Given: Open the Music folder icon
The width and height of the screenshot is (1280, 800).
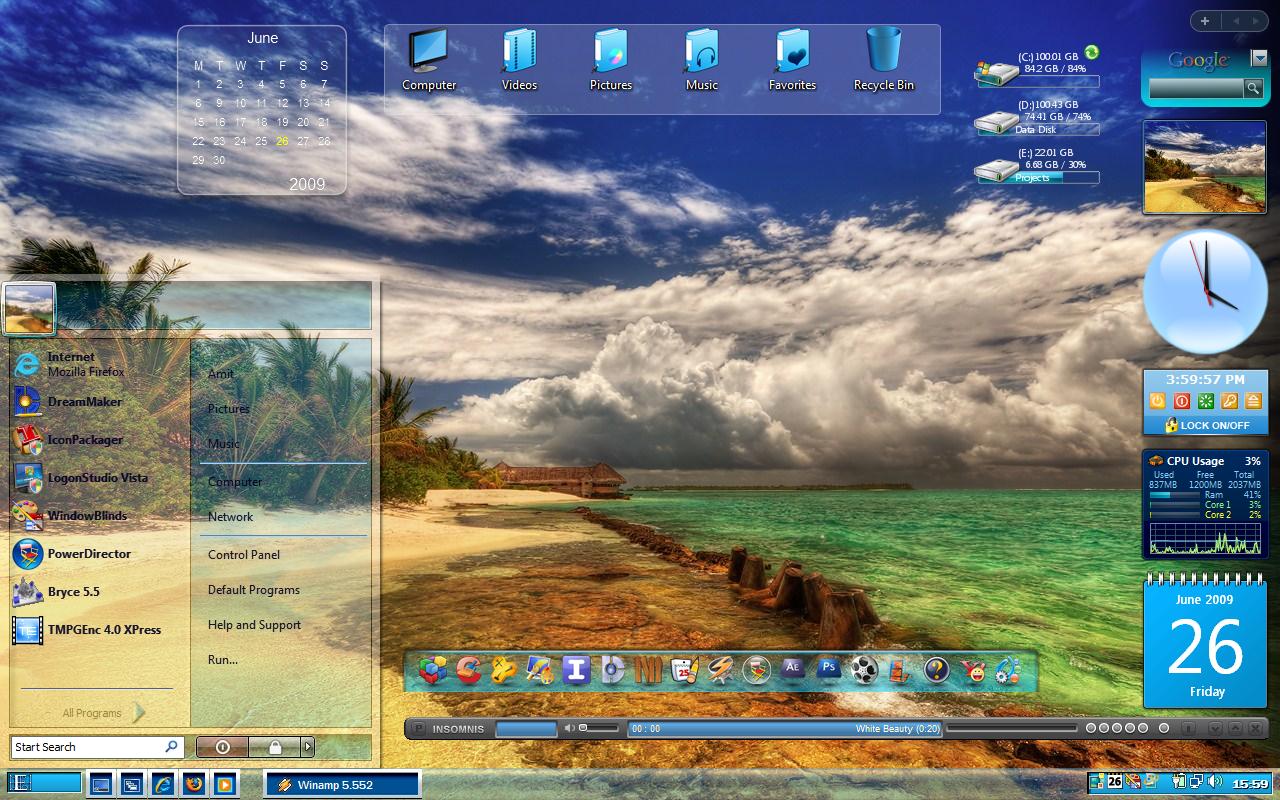Looking at the screenshot, I should pyautogui.click(x=701, y=59).
